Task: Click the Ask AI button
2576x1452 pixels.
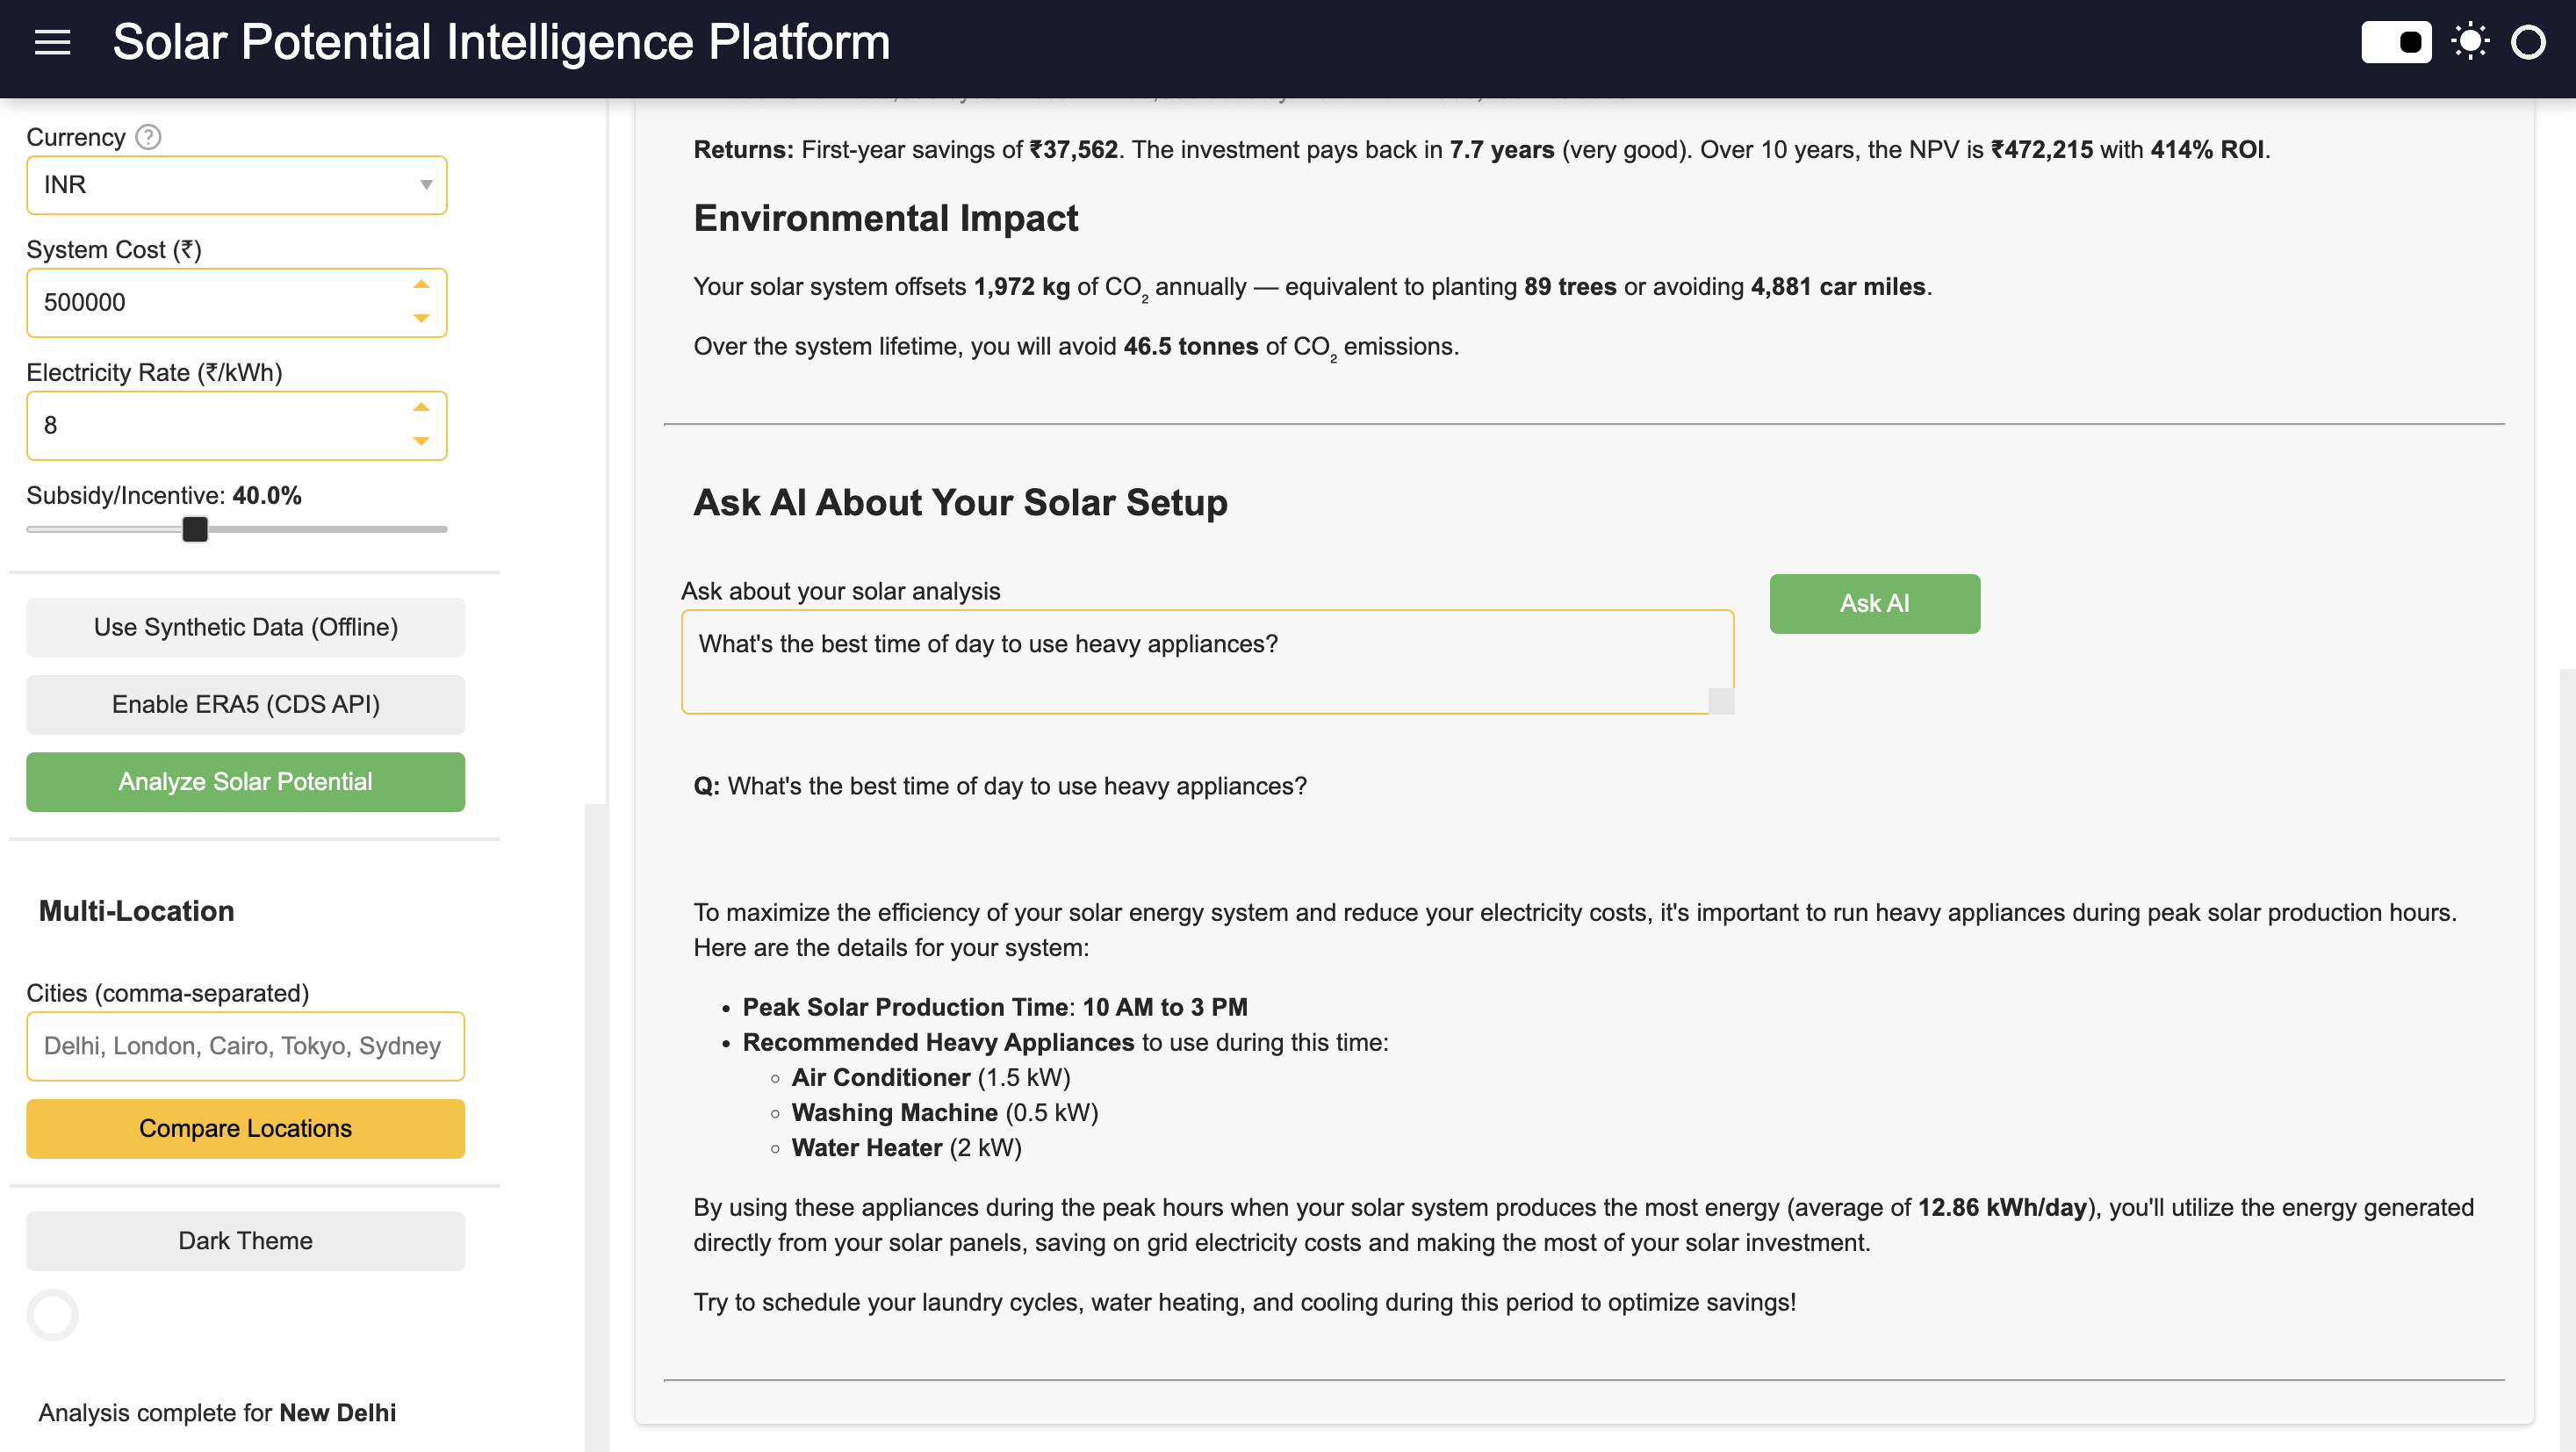Action: coord(1874,603)
